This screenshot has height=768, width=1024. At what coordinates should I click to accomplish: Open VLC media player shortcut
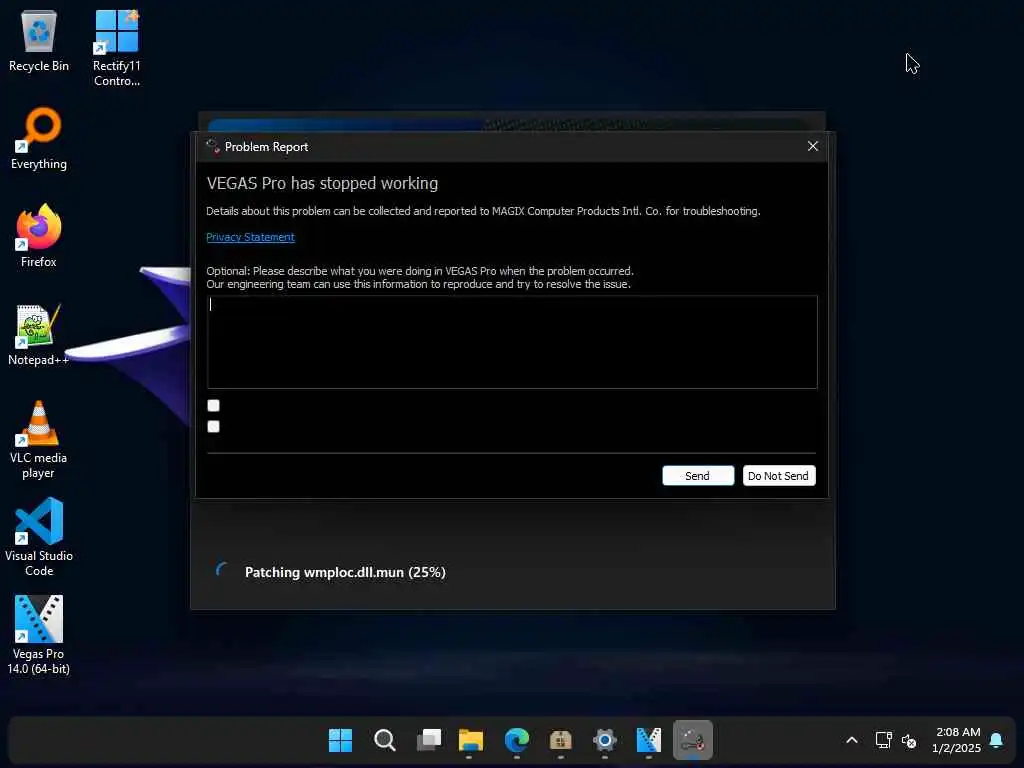[39, 440]
